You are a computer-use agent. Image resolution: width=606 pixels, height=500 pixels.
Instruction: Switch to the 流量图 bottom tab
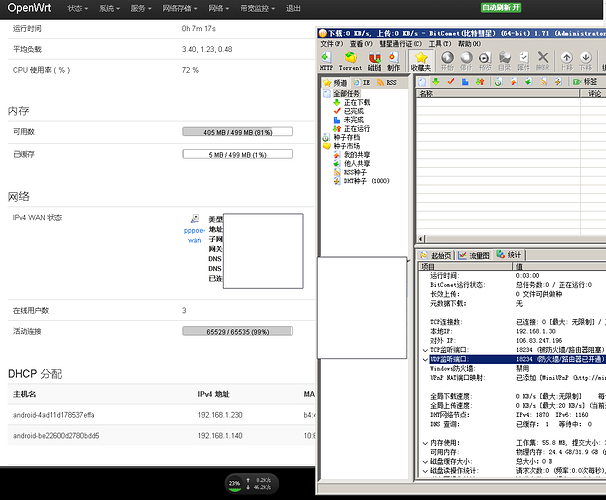coord(474,255)
